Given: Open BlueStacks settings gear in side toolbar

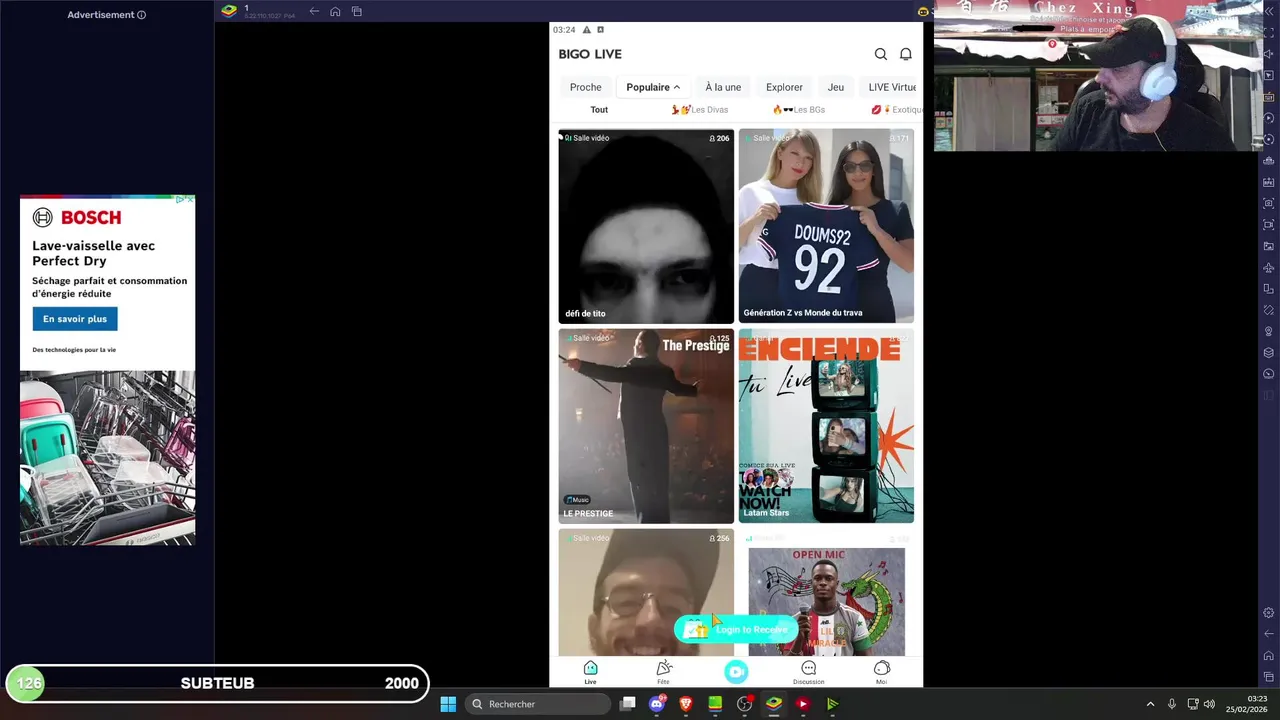Looking at the screenshot, I should pos(1268,613).
